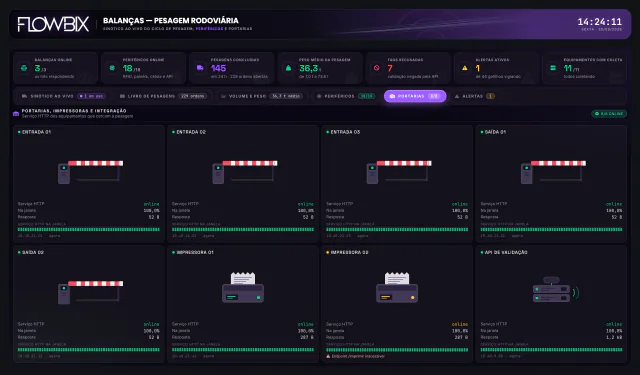This screenshot has width=640, height=375.
Task: Click the Saída 01 green status dot
Action: [482, 132]
